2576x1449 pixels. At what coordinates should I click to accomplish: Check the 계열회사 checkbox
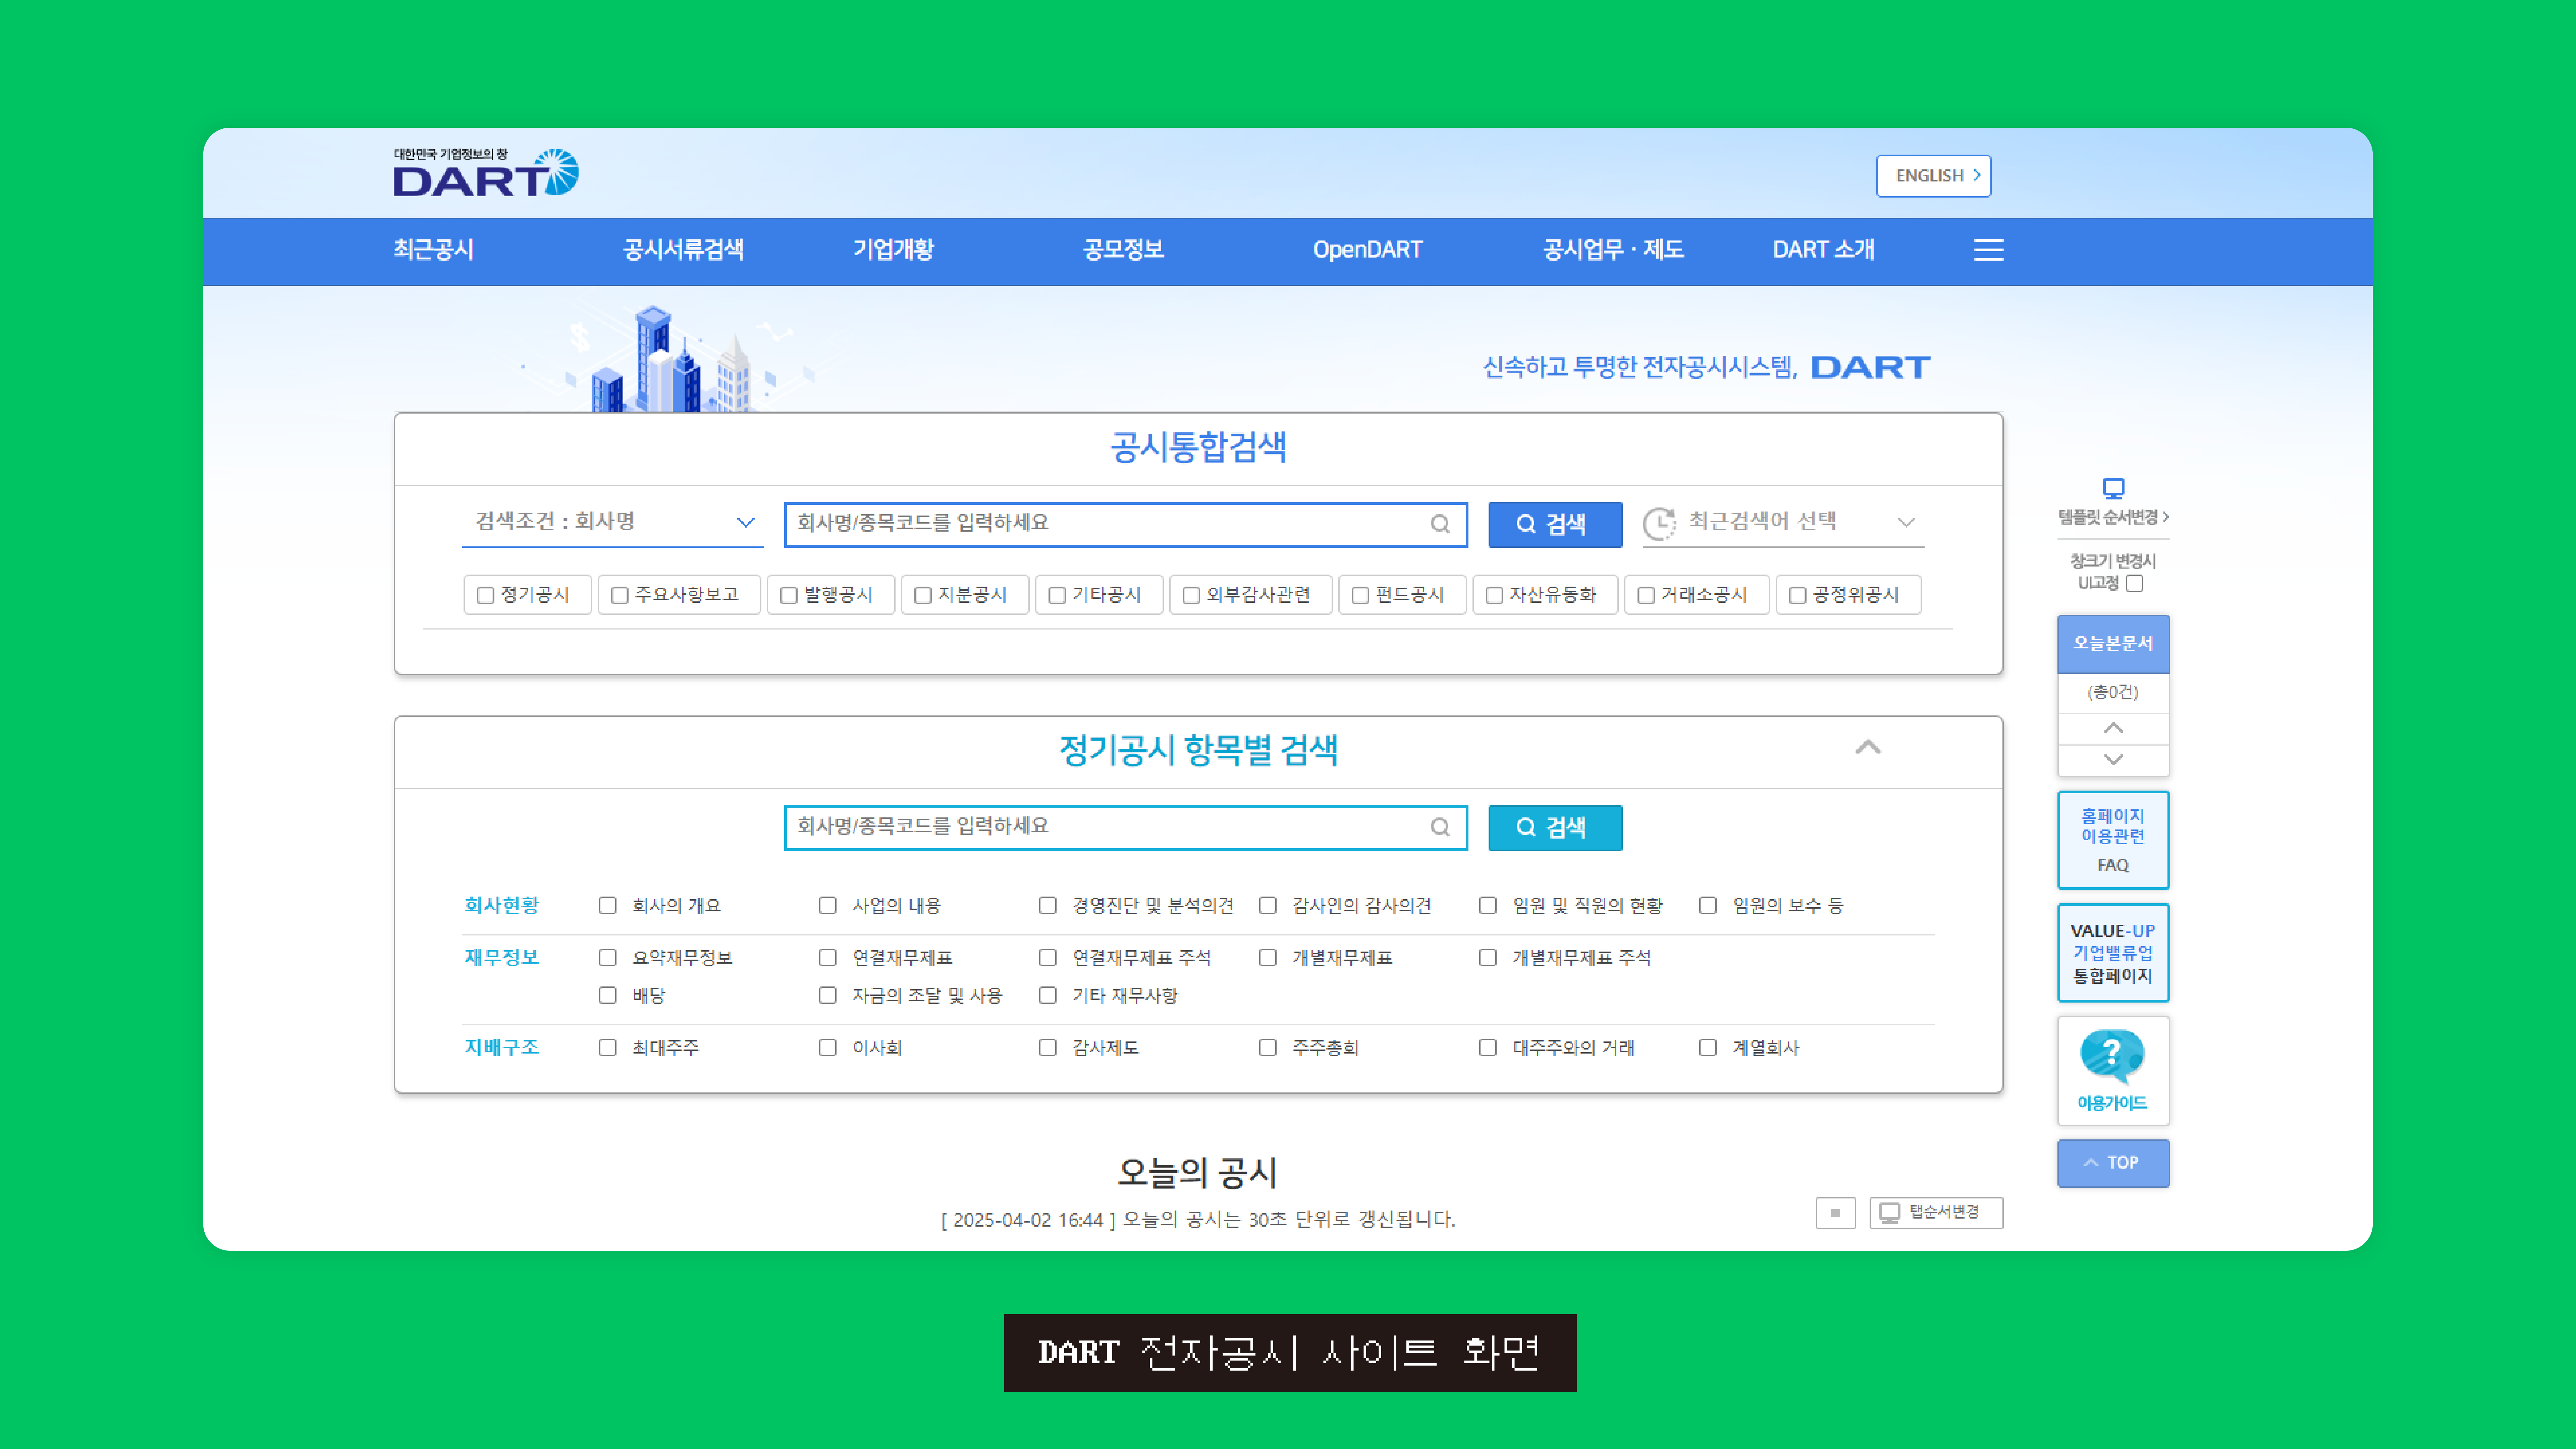(x=1708, y=1048)
